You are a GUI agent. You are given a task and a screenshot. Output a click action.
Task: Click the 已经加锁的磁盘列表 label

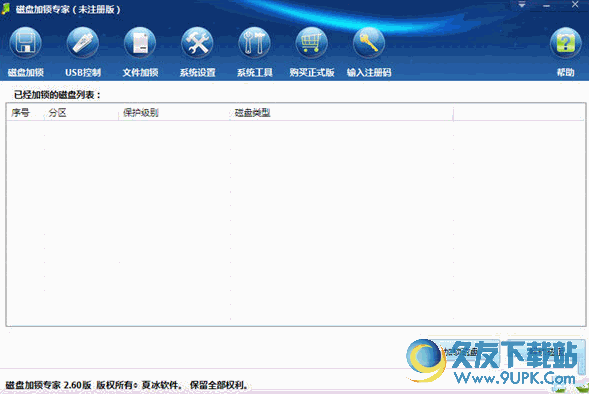pos(57,95)
